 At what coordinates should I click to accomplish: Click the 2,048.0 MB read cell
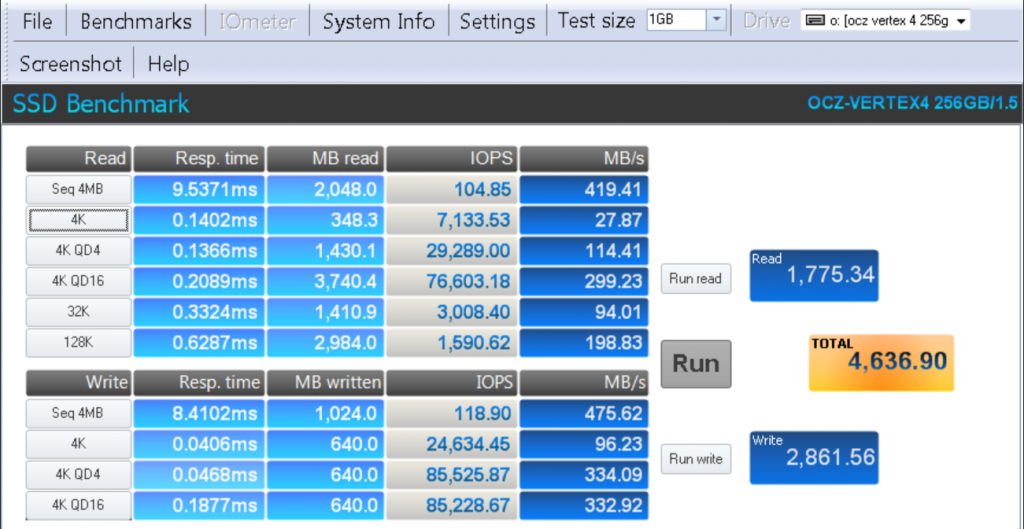[325, 190]
